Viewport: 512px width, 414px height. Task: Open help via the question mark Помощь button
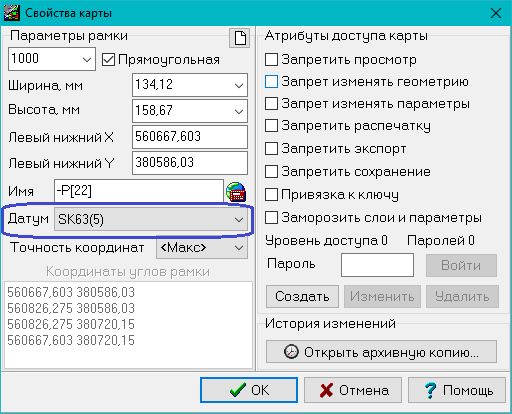pyautogui.click(x=457, y=390)
